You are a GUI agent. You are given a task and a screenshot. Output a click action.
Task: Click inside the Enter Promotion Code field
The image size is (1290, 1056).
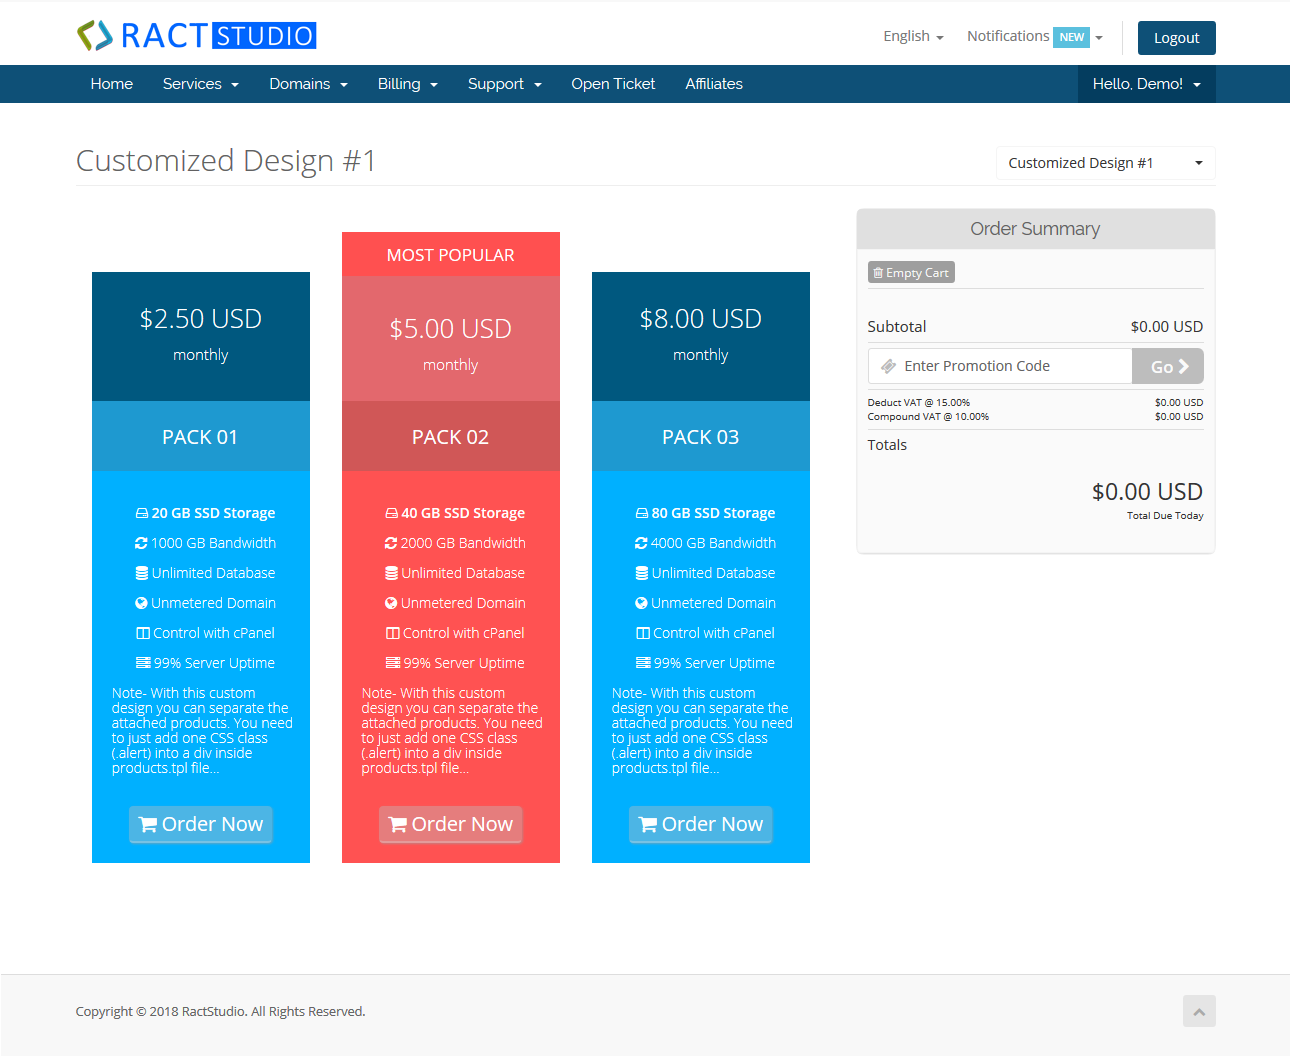pyautogui.click(x=1000, y=366)
